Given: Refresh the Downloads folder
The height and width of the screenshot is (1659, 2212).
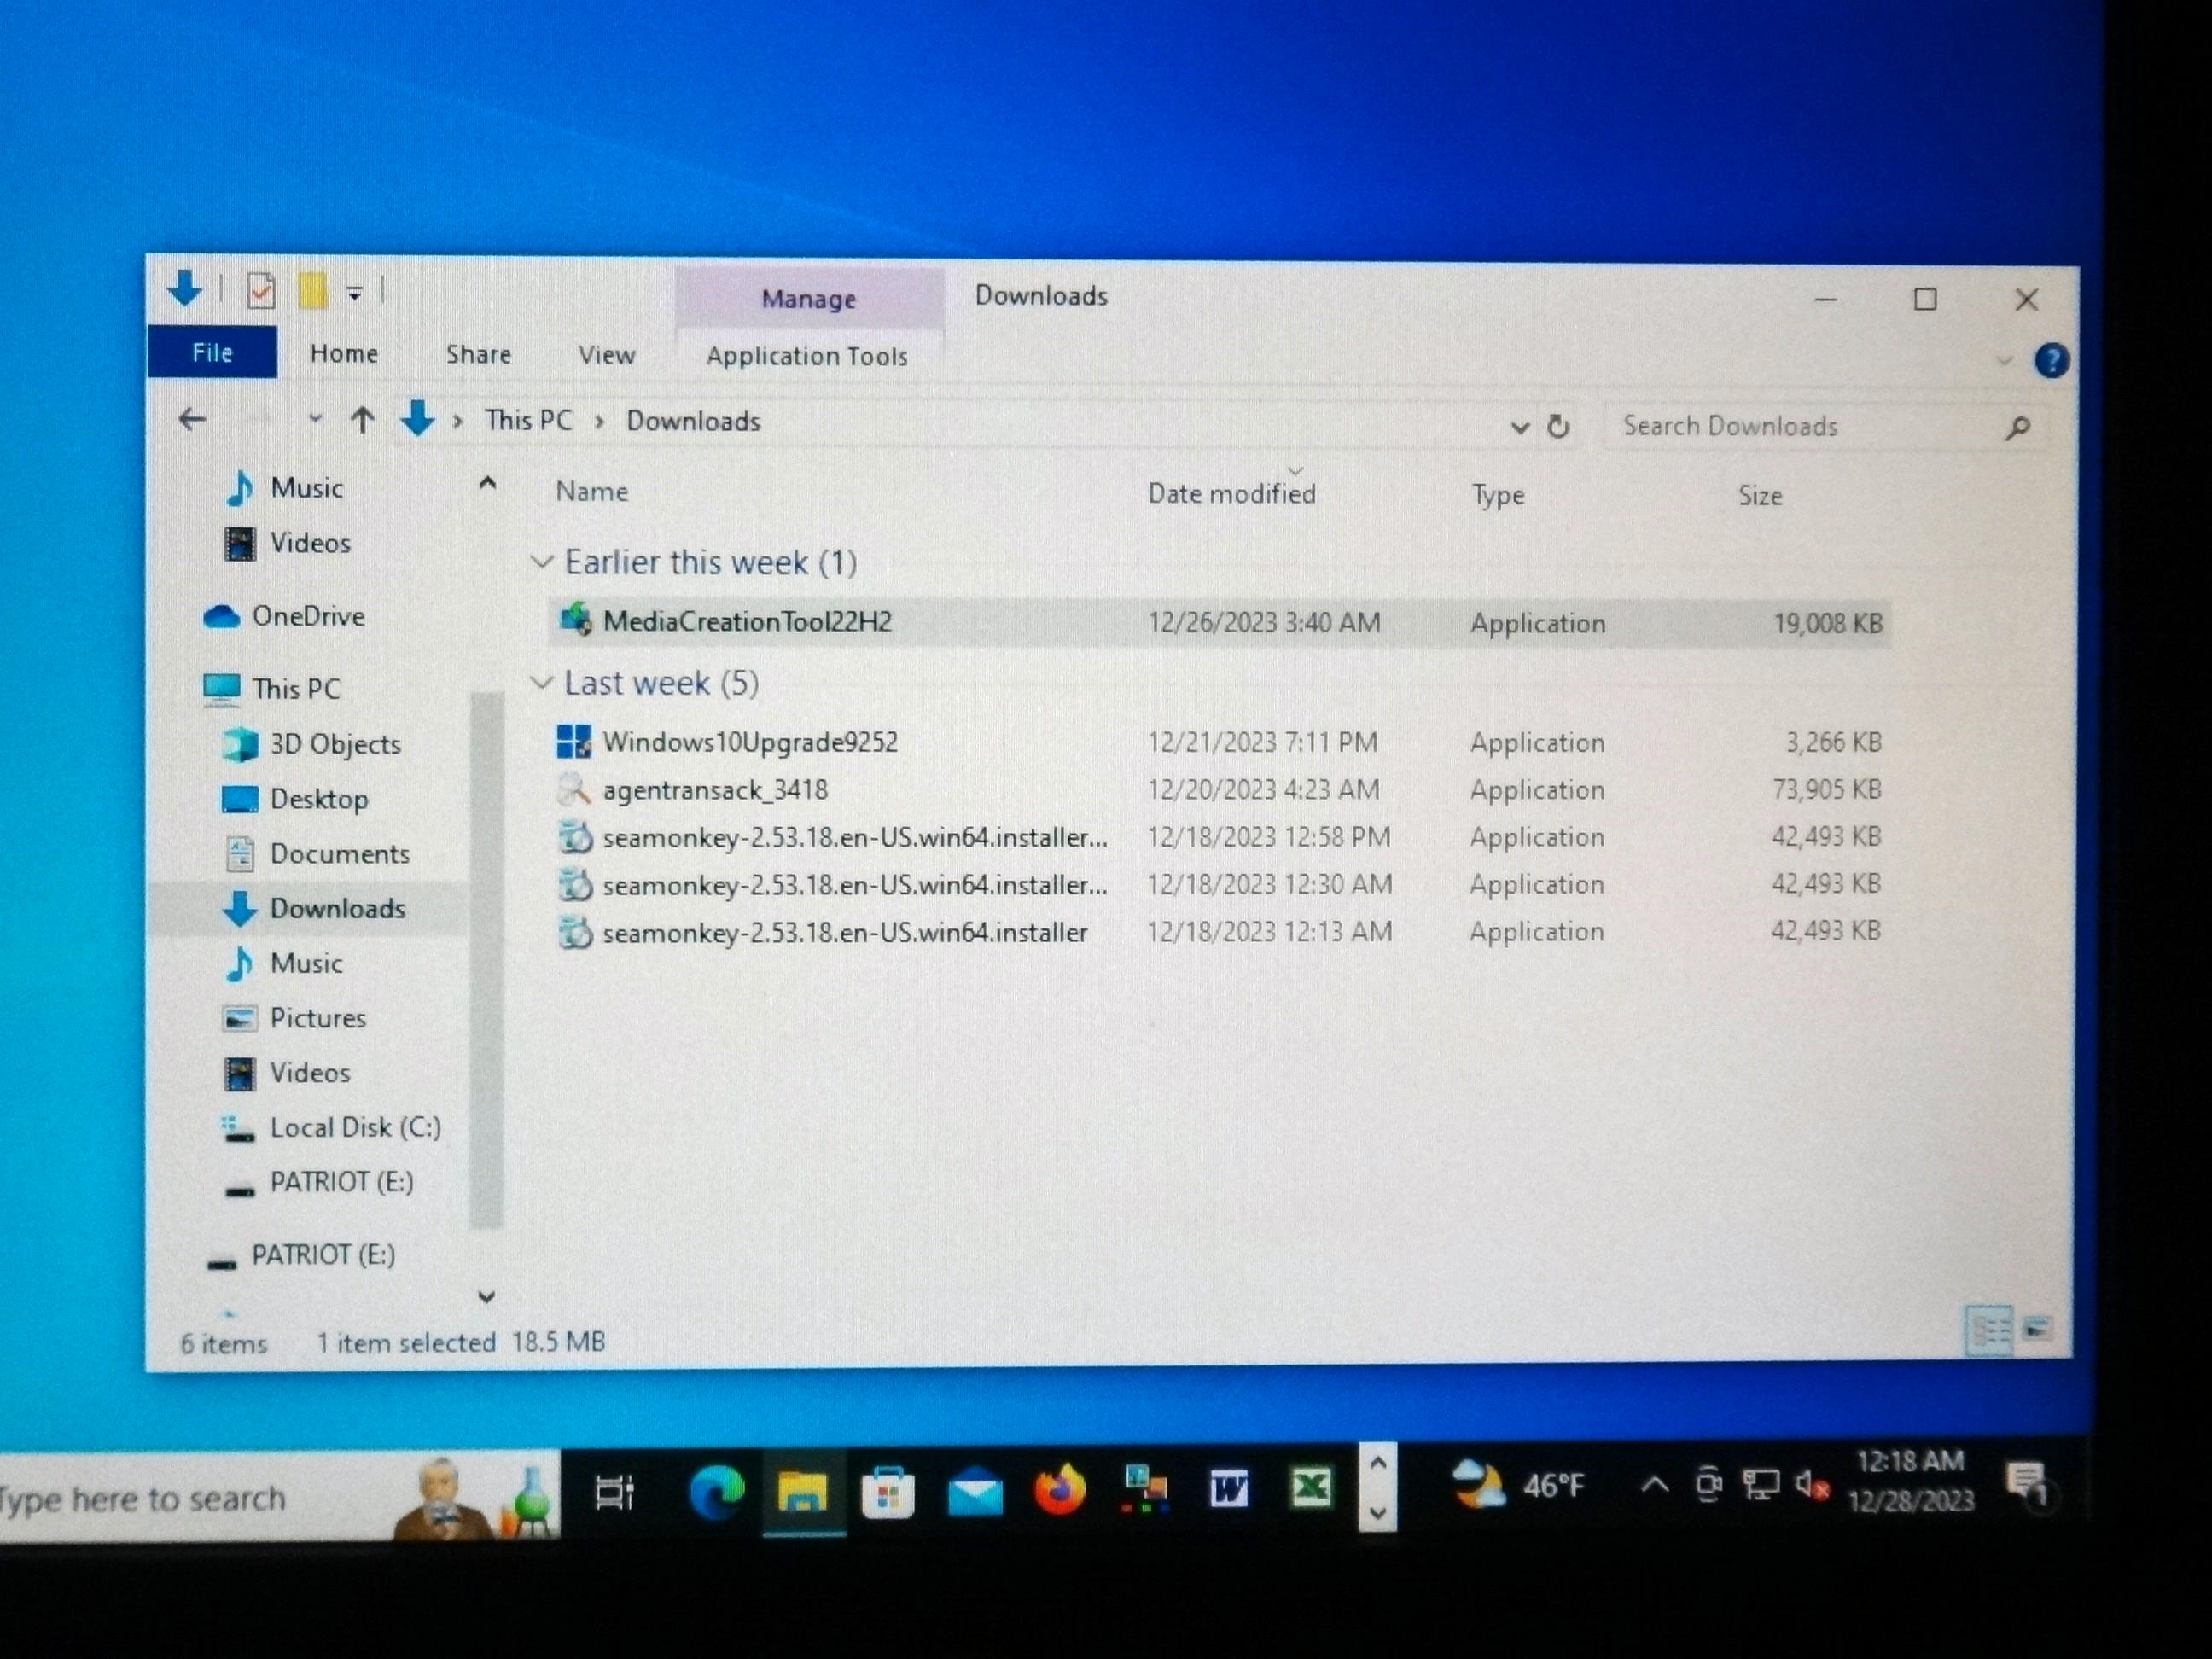Looking at the screenshot, I should click(1558, 427).
